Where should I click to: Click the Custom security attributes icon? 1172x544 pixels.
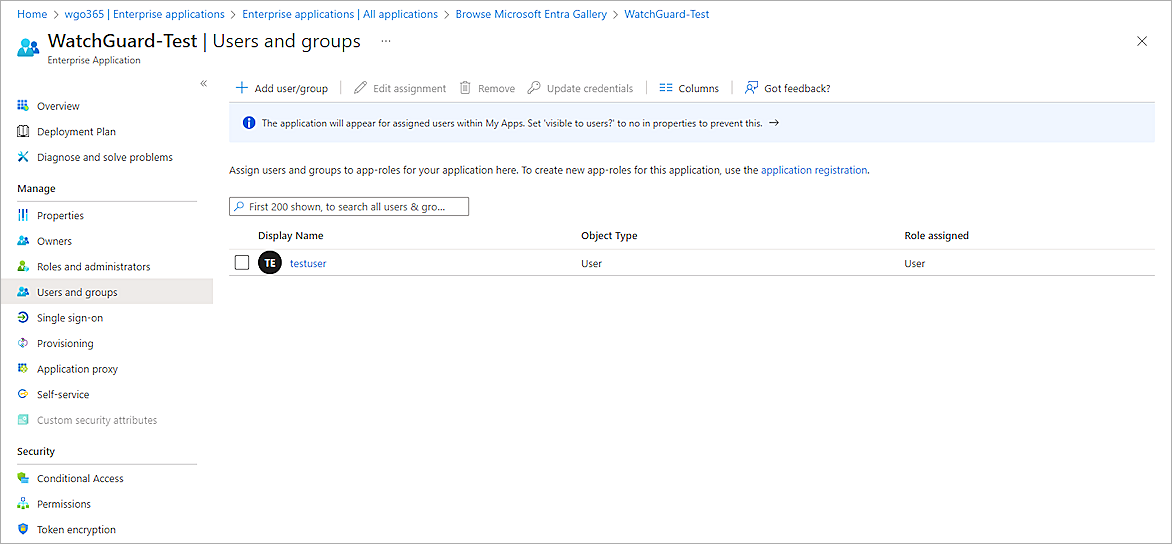(x=22, y=420)
